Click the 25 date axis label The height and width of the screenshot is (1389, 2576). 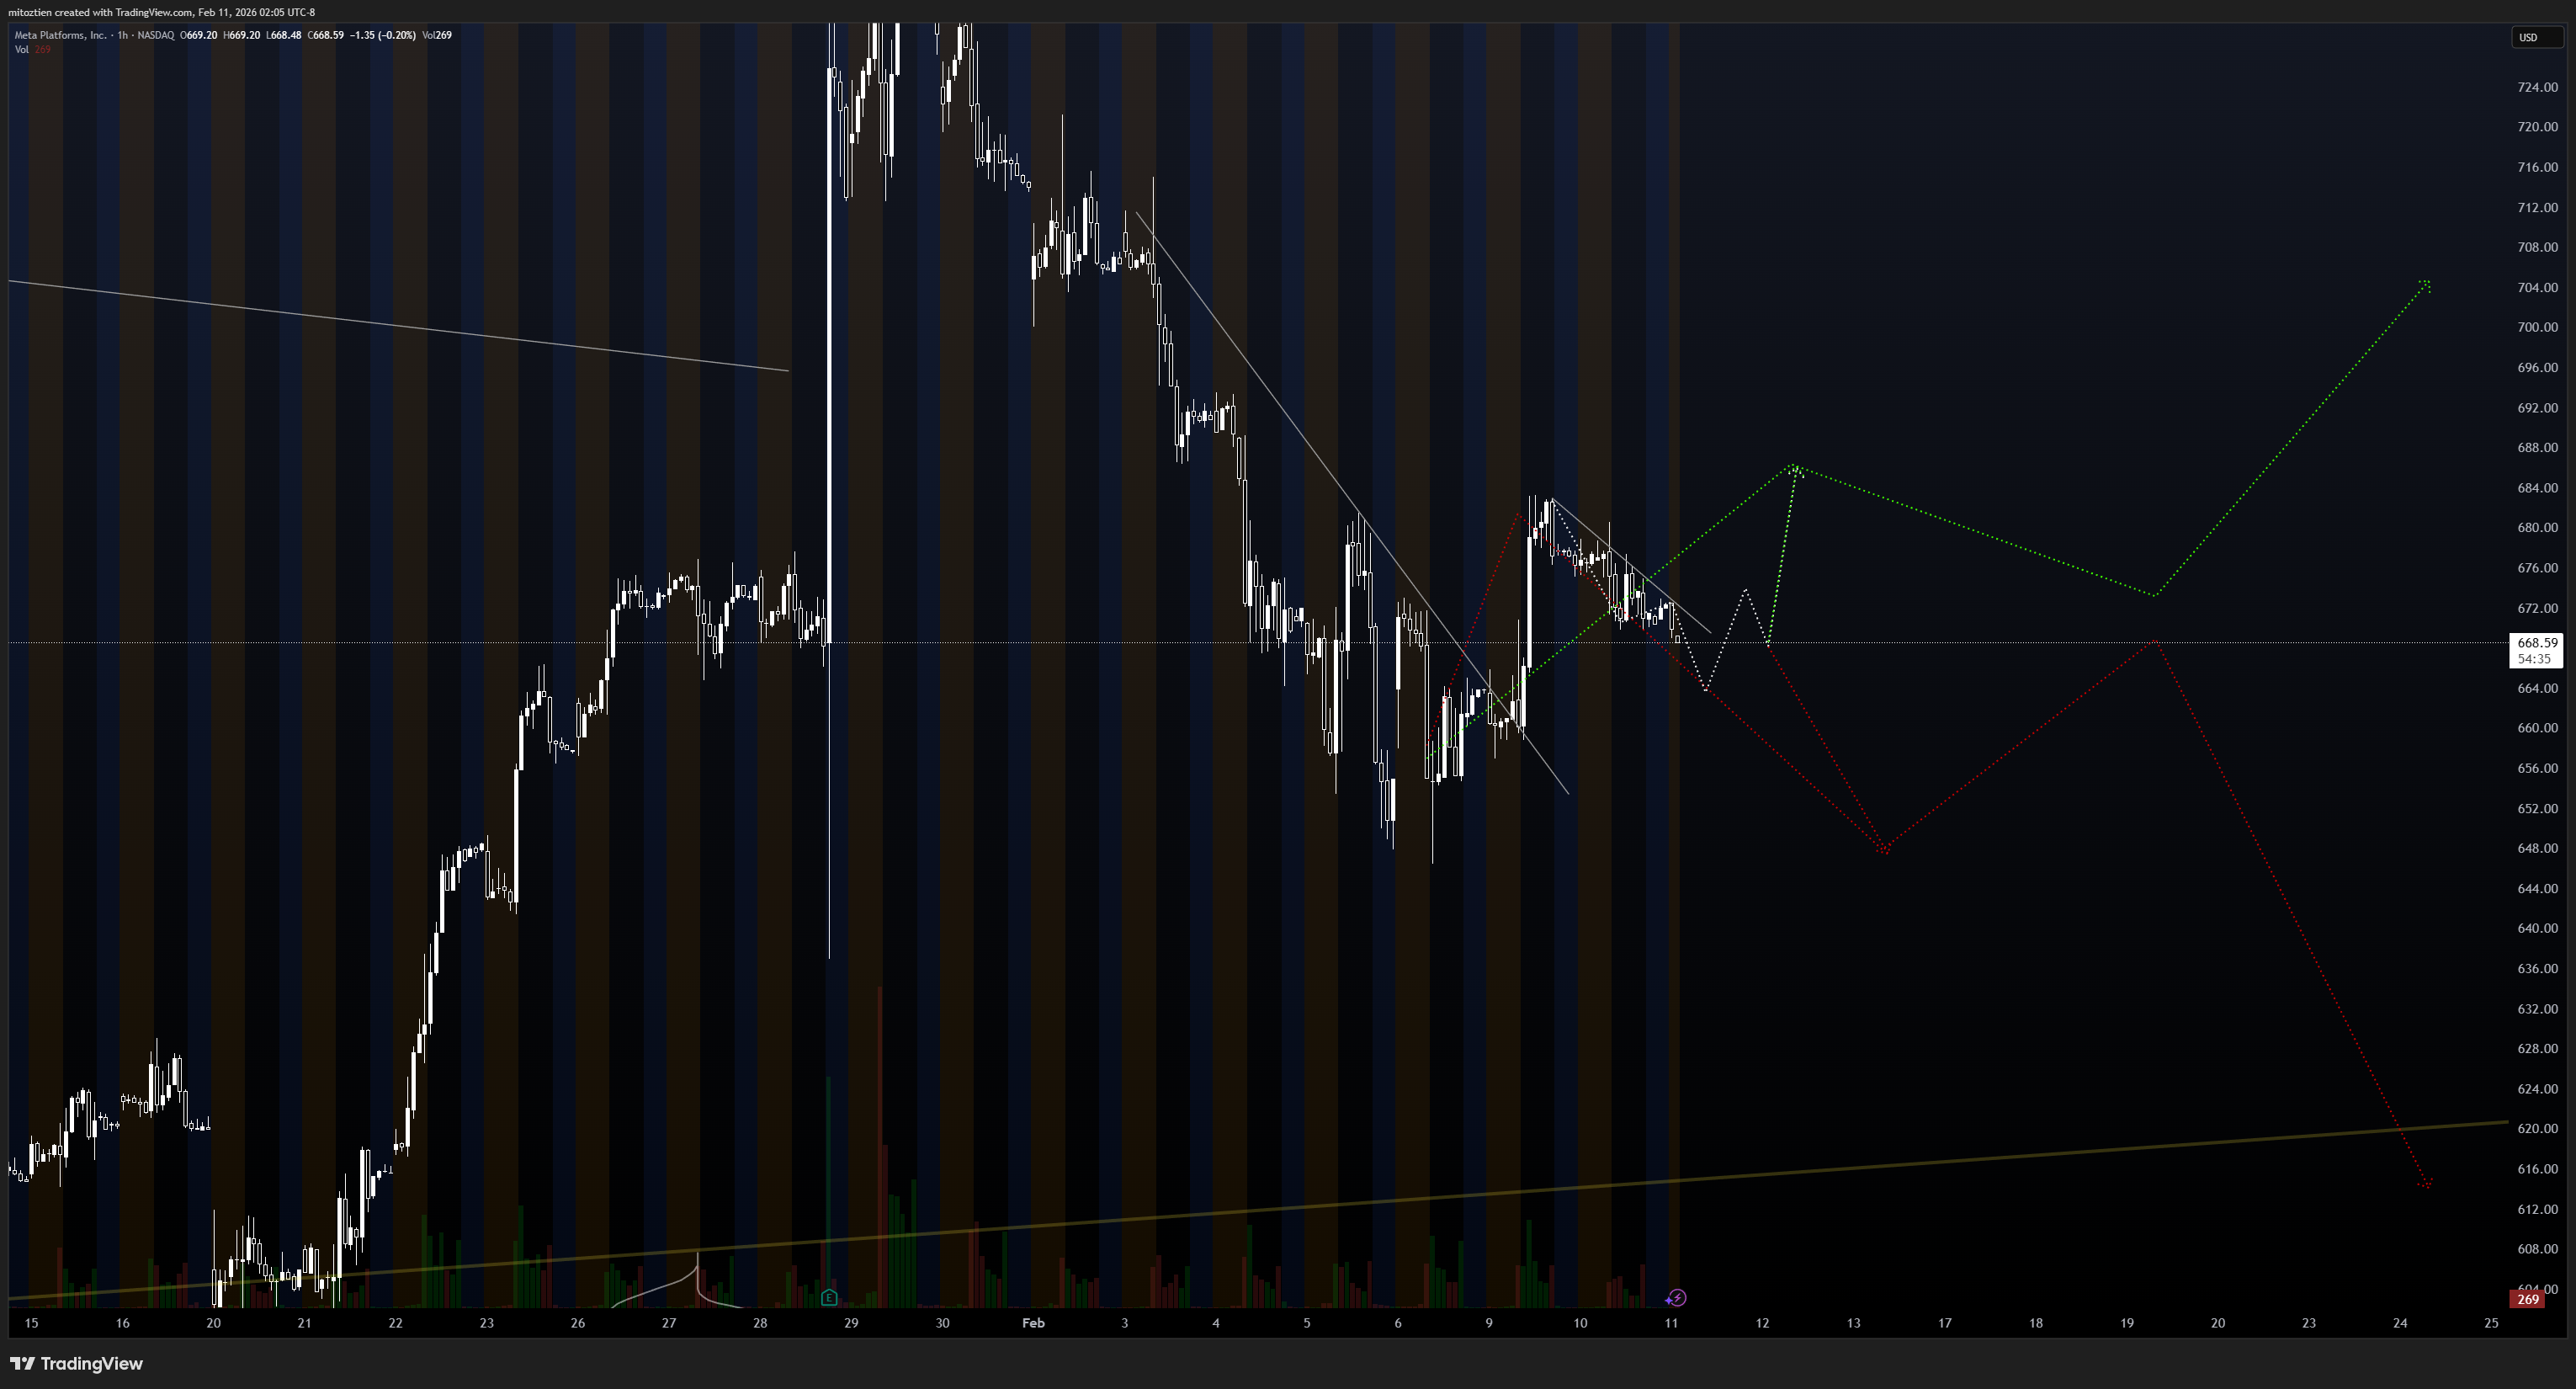point(2491,1323)
